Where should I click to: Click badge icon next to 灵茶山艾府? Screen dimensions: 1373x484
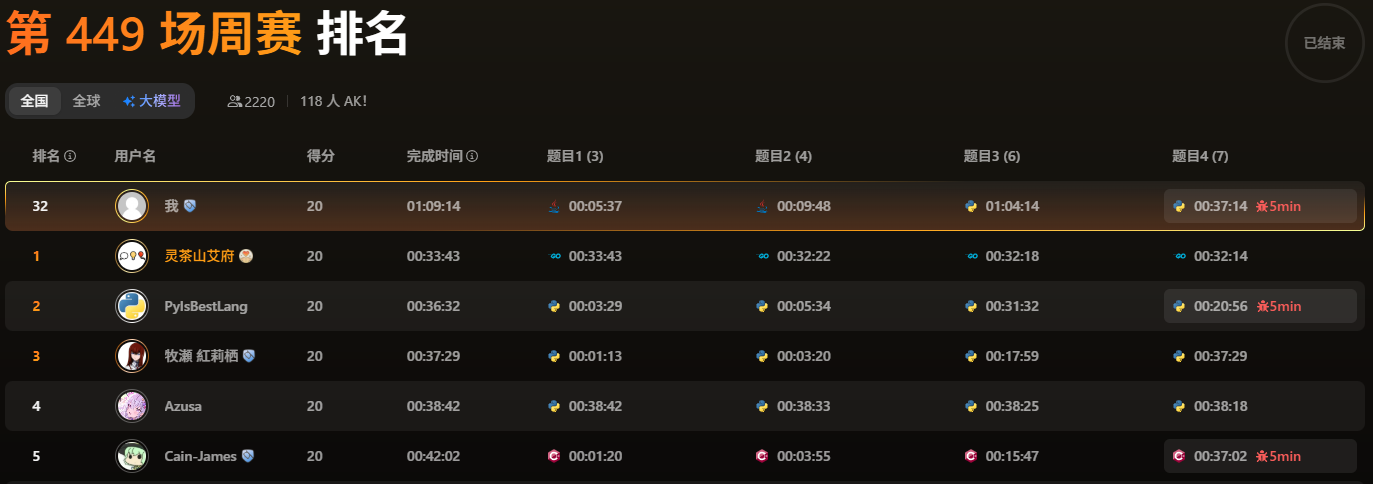point(246,256)
